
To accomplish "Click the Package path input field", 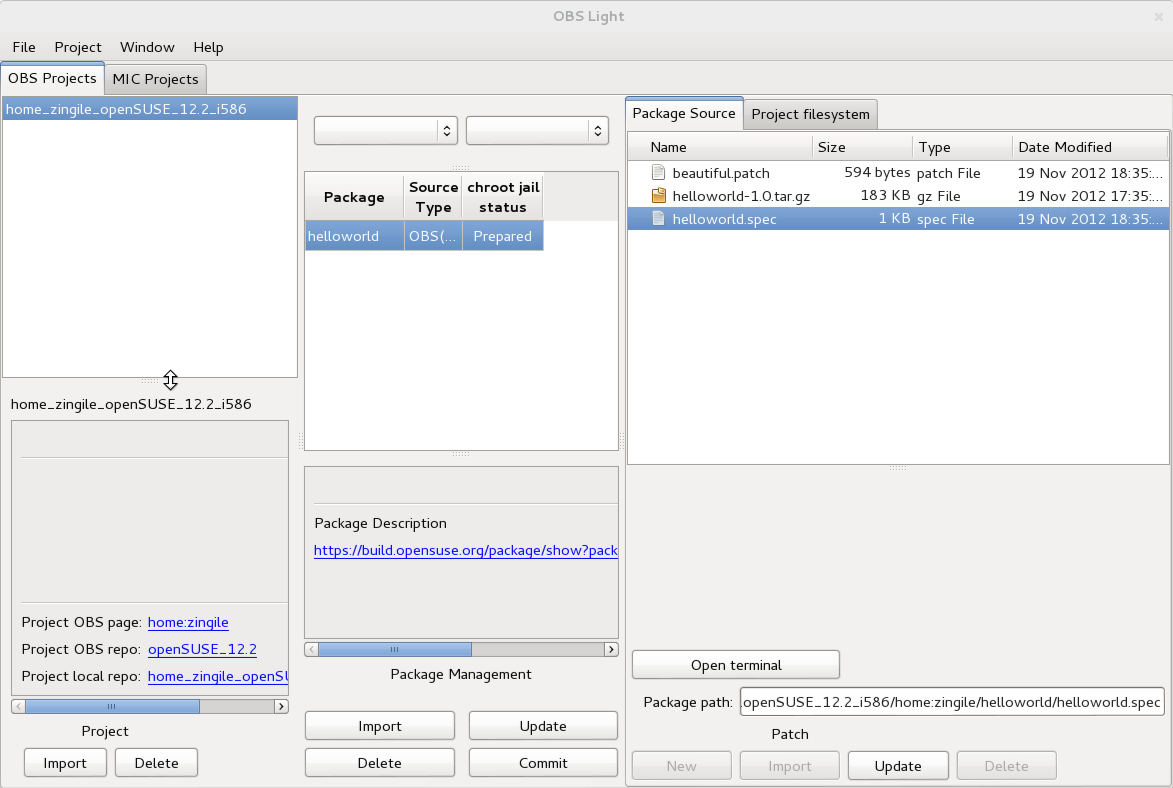I will click(x=951, y=702).
